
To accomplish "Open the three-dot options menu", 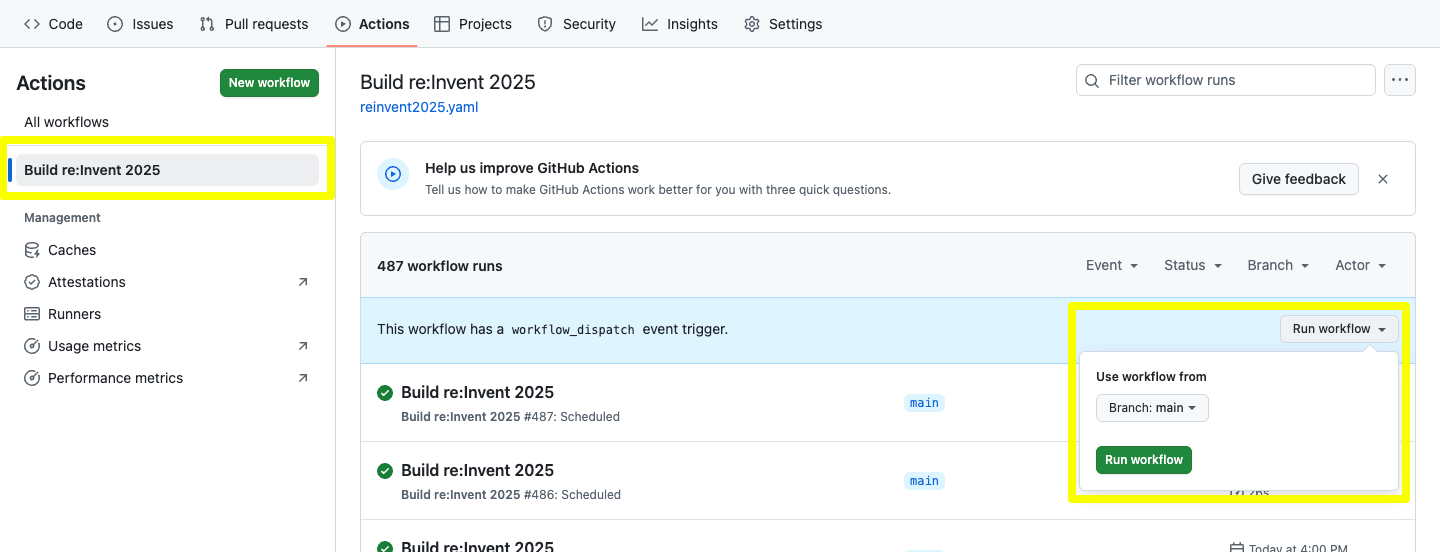I will (x=1400, y=80).
